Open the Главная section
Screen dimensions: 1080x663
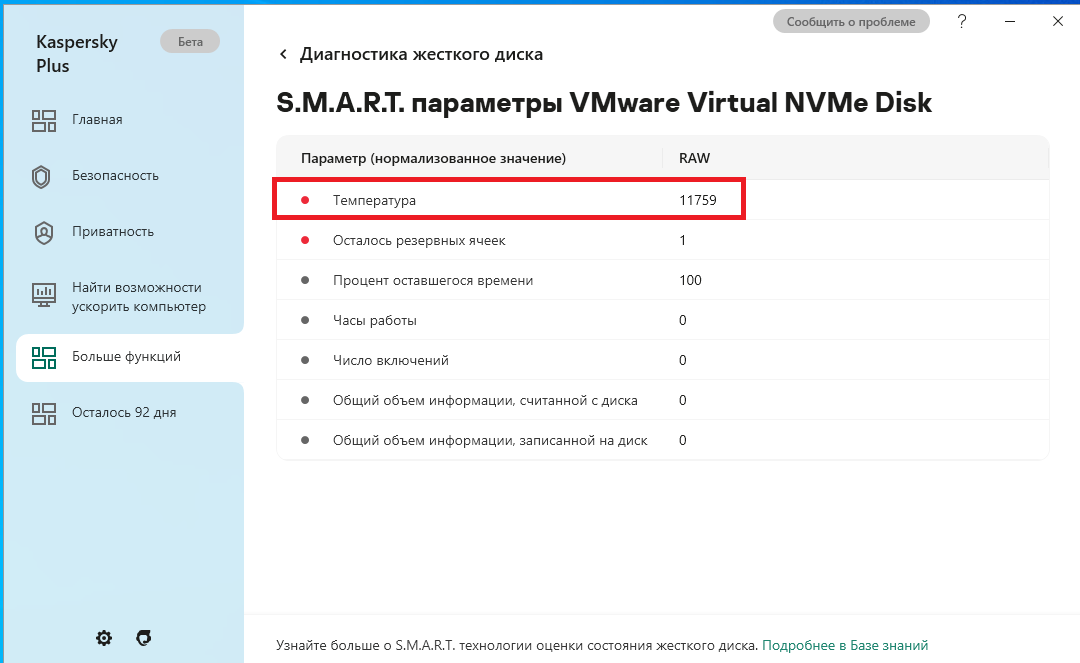97,120
